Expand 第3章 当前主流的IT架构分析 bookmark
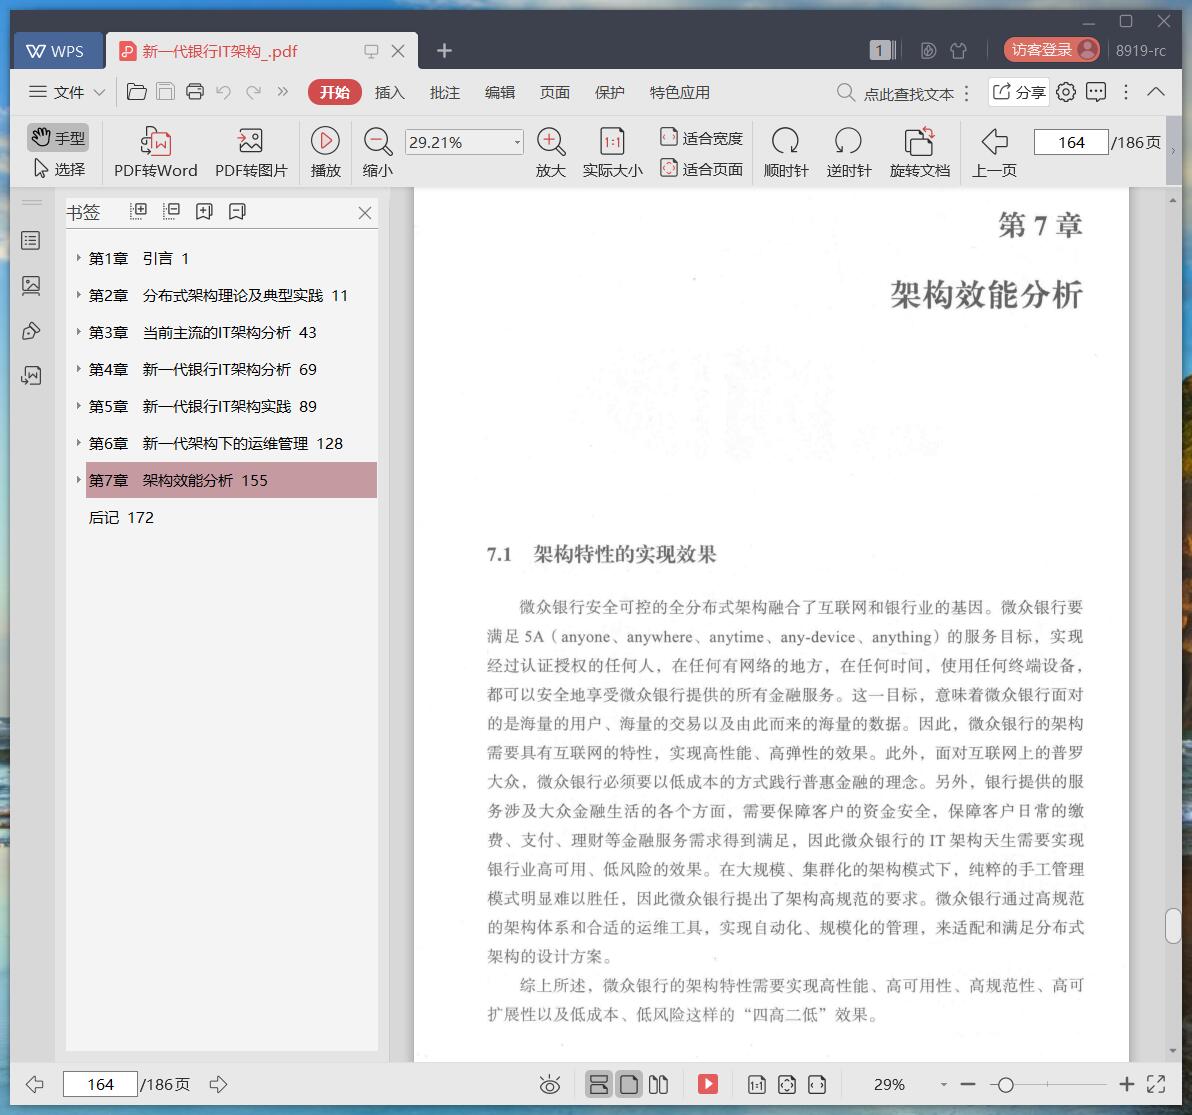Screen dimensions: 1192x1115 [x=78, y=332]
